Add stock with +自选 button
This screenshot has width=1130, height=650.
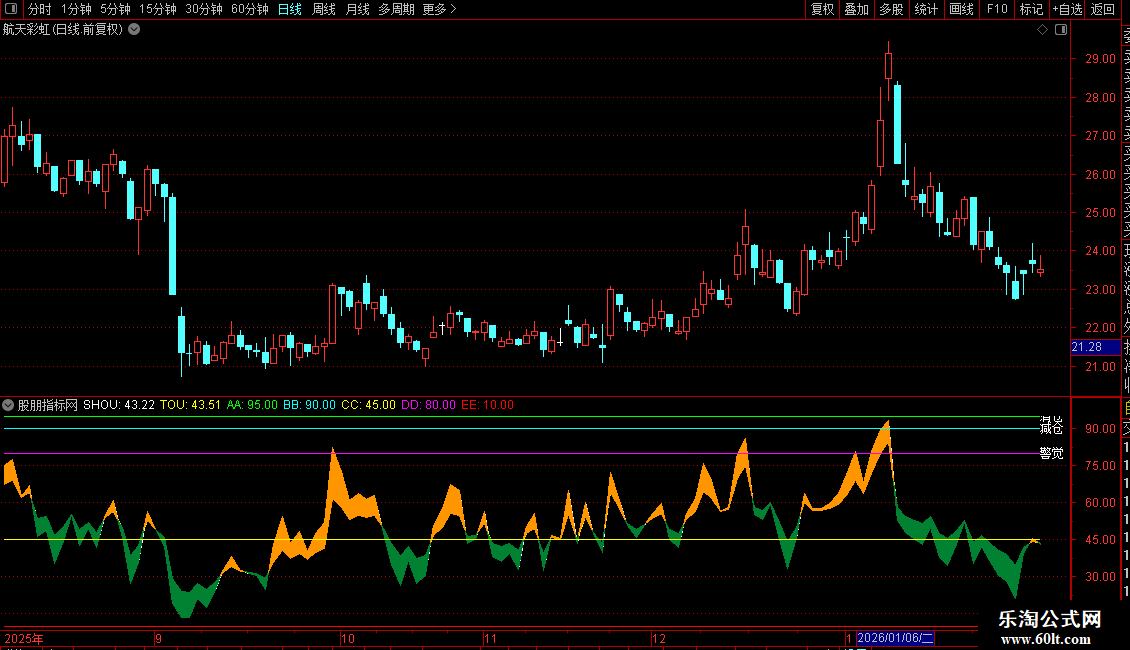tap(1067, 9)
